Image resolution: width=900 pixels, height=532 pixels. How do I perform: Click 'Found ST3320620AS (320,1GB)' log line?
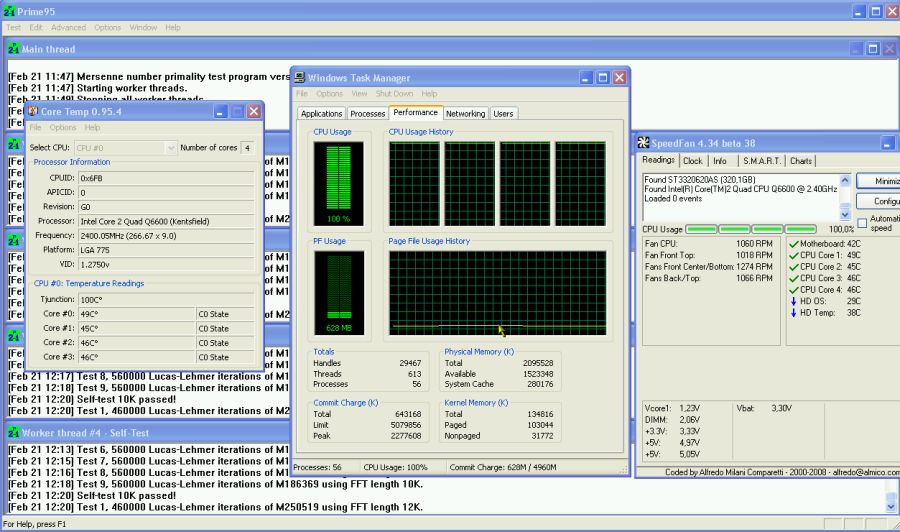[700, 179]
